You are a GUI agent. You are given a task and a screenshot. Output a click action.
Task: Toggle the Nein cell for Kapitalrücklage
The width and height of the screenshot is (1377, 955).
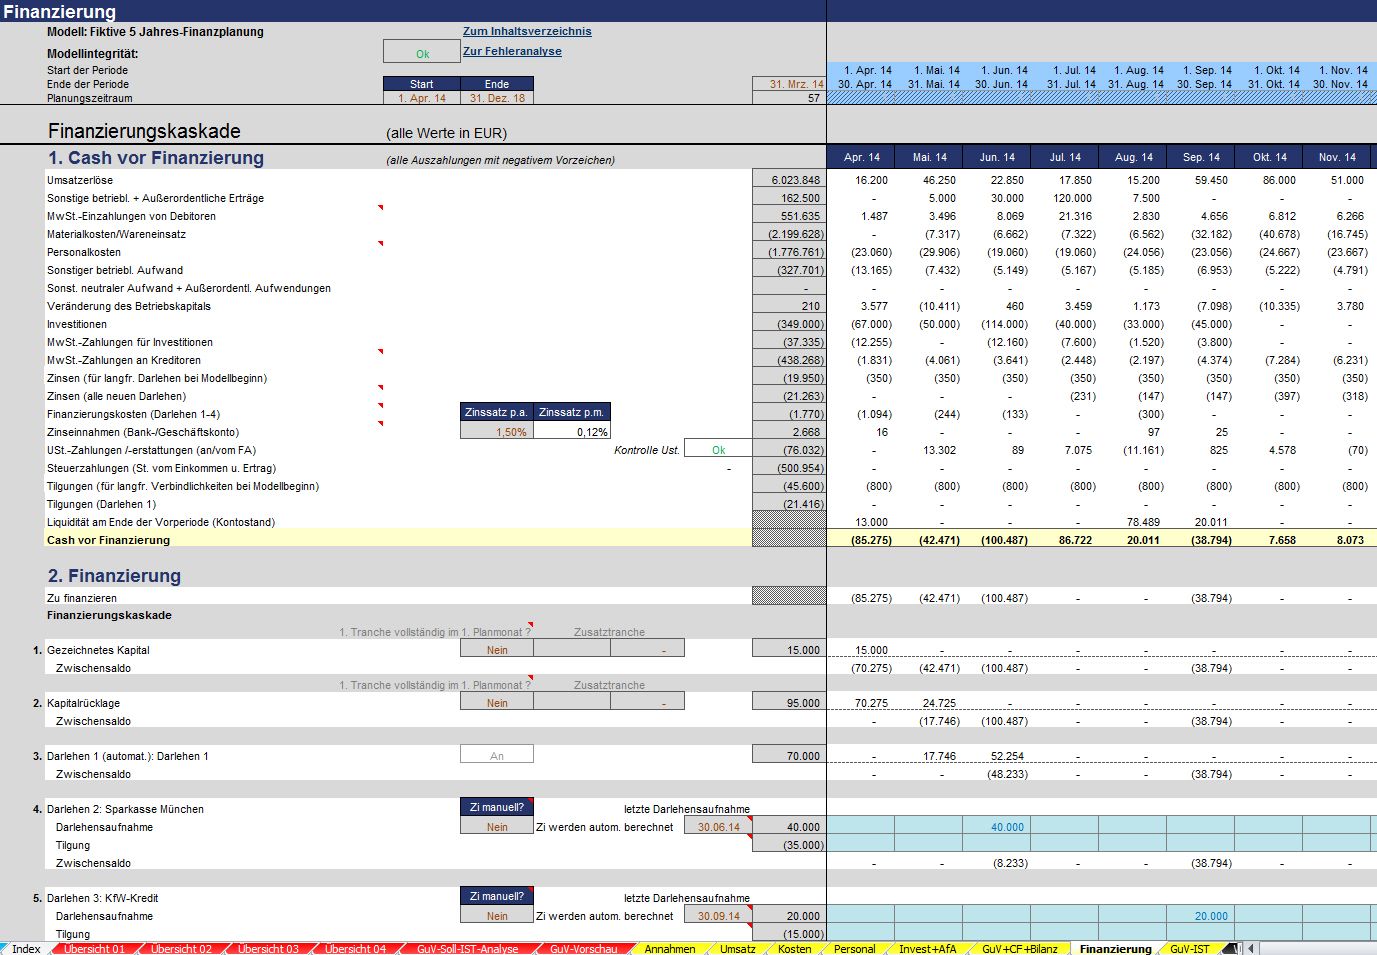pyautogui.click(x=497, y=703)
